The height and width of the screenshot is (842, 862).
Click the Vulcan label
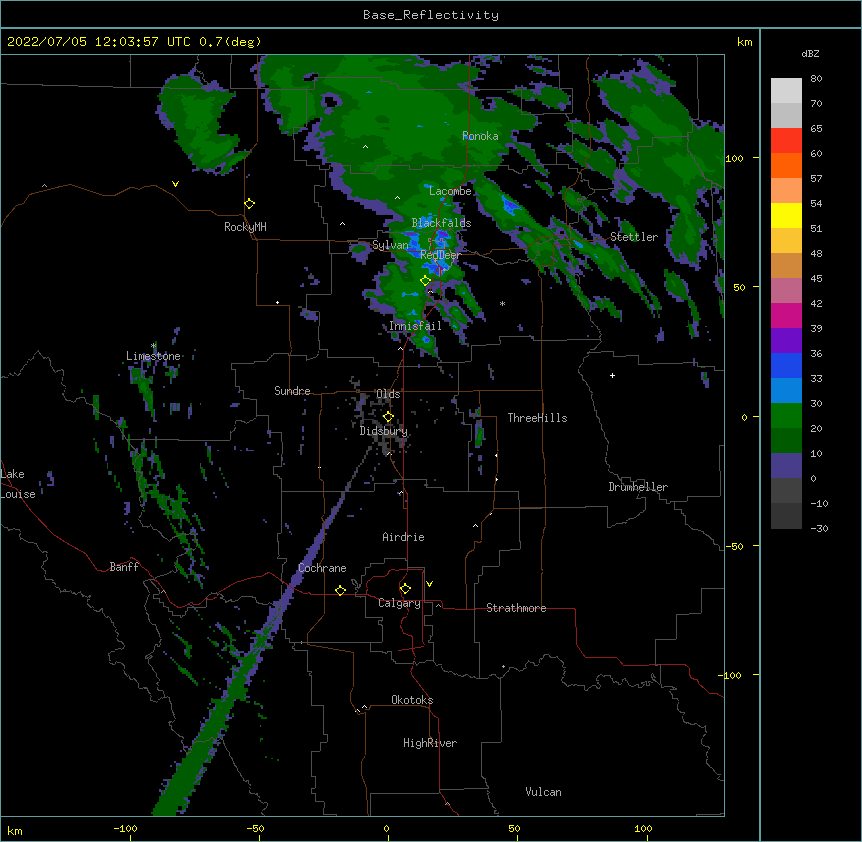pos(543,792)
